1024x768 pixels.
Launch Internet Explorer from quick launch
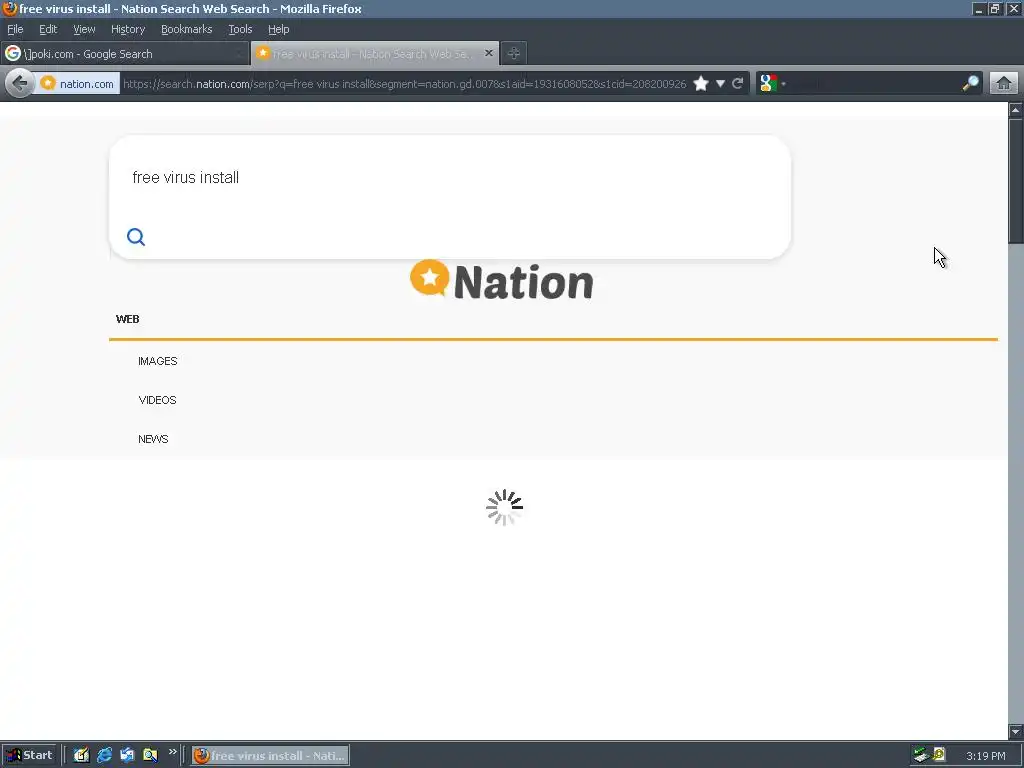(104, 755)
